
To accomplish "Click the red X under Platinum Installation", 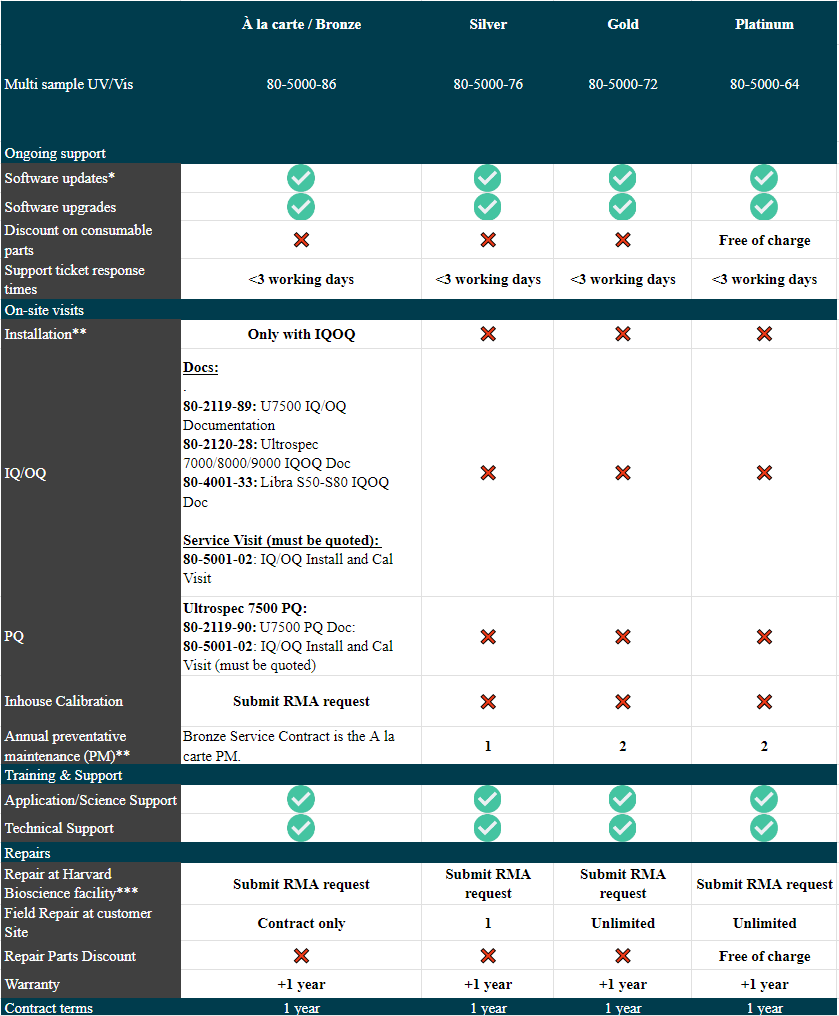I will [x=764, y=333].
